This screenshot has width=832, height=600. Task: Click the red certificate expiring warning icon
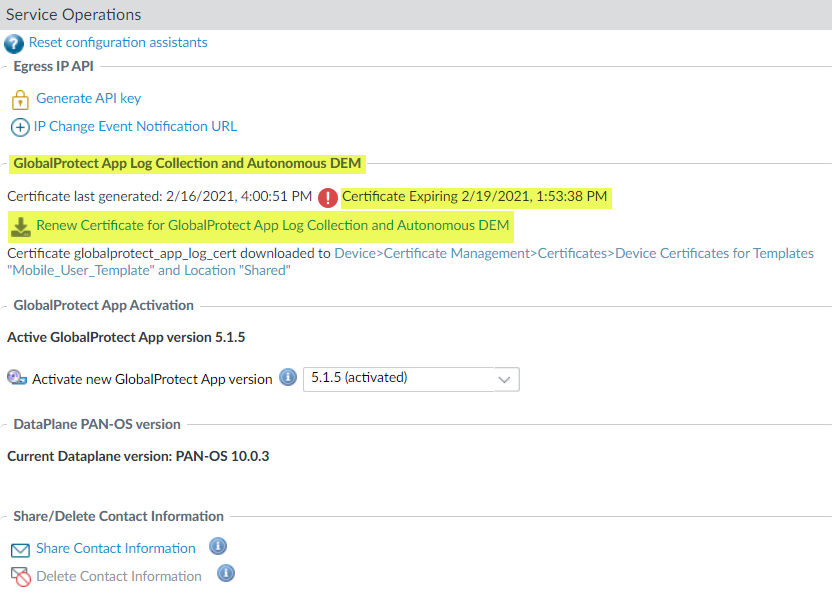coord(328,197)
